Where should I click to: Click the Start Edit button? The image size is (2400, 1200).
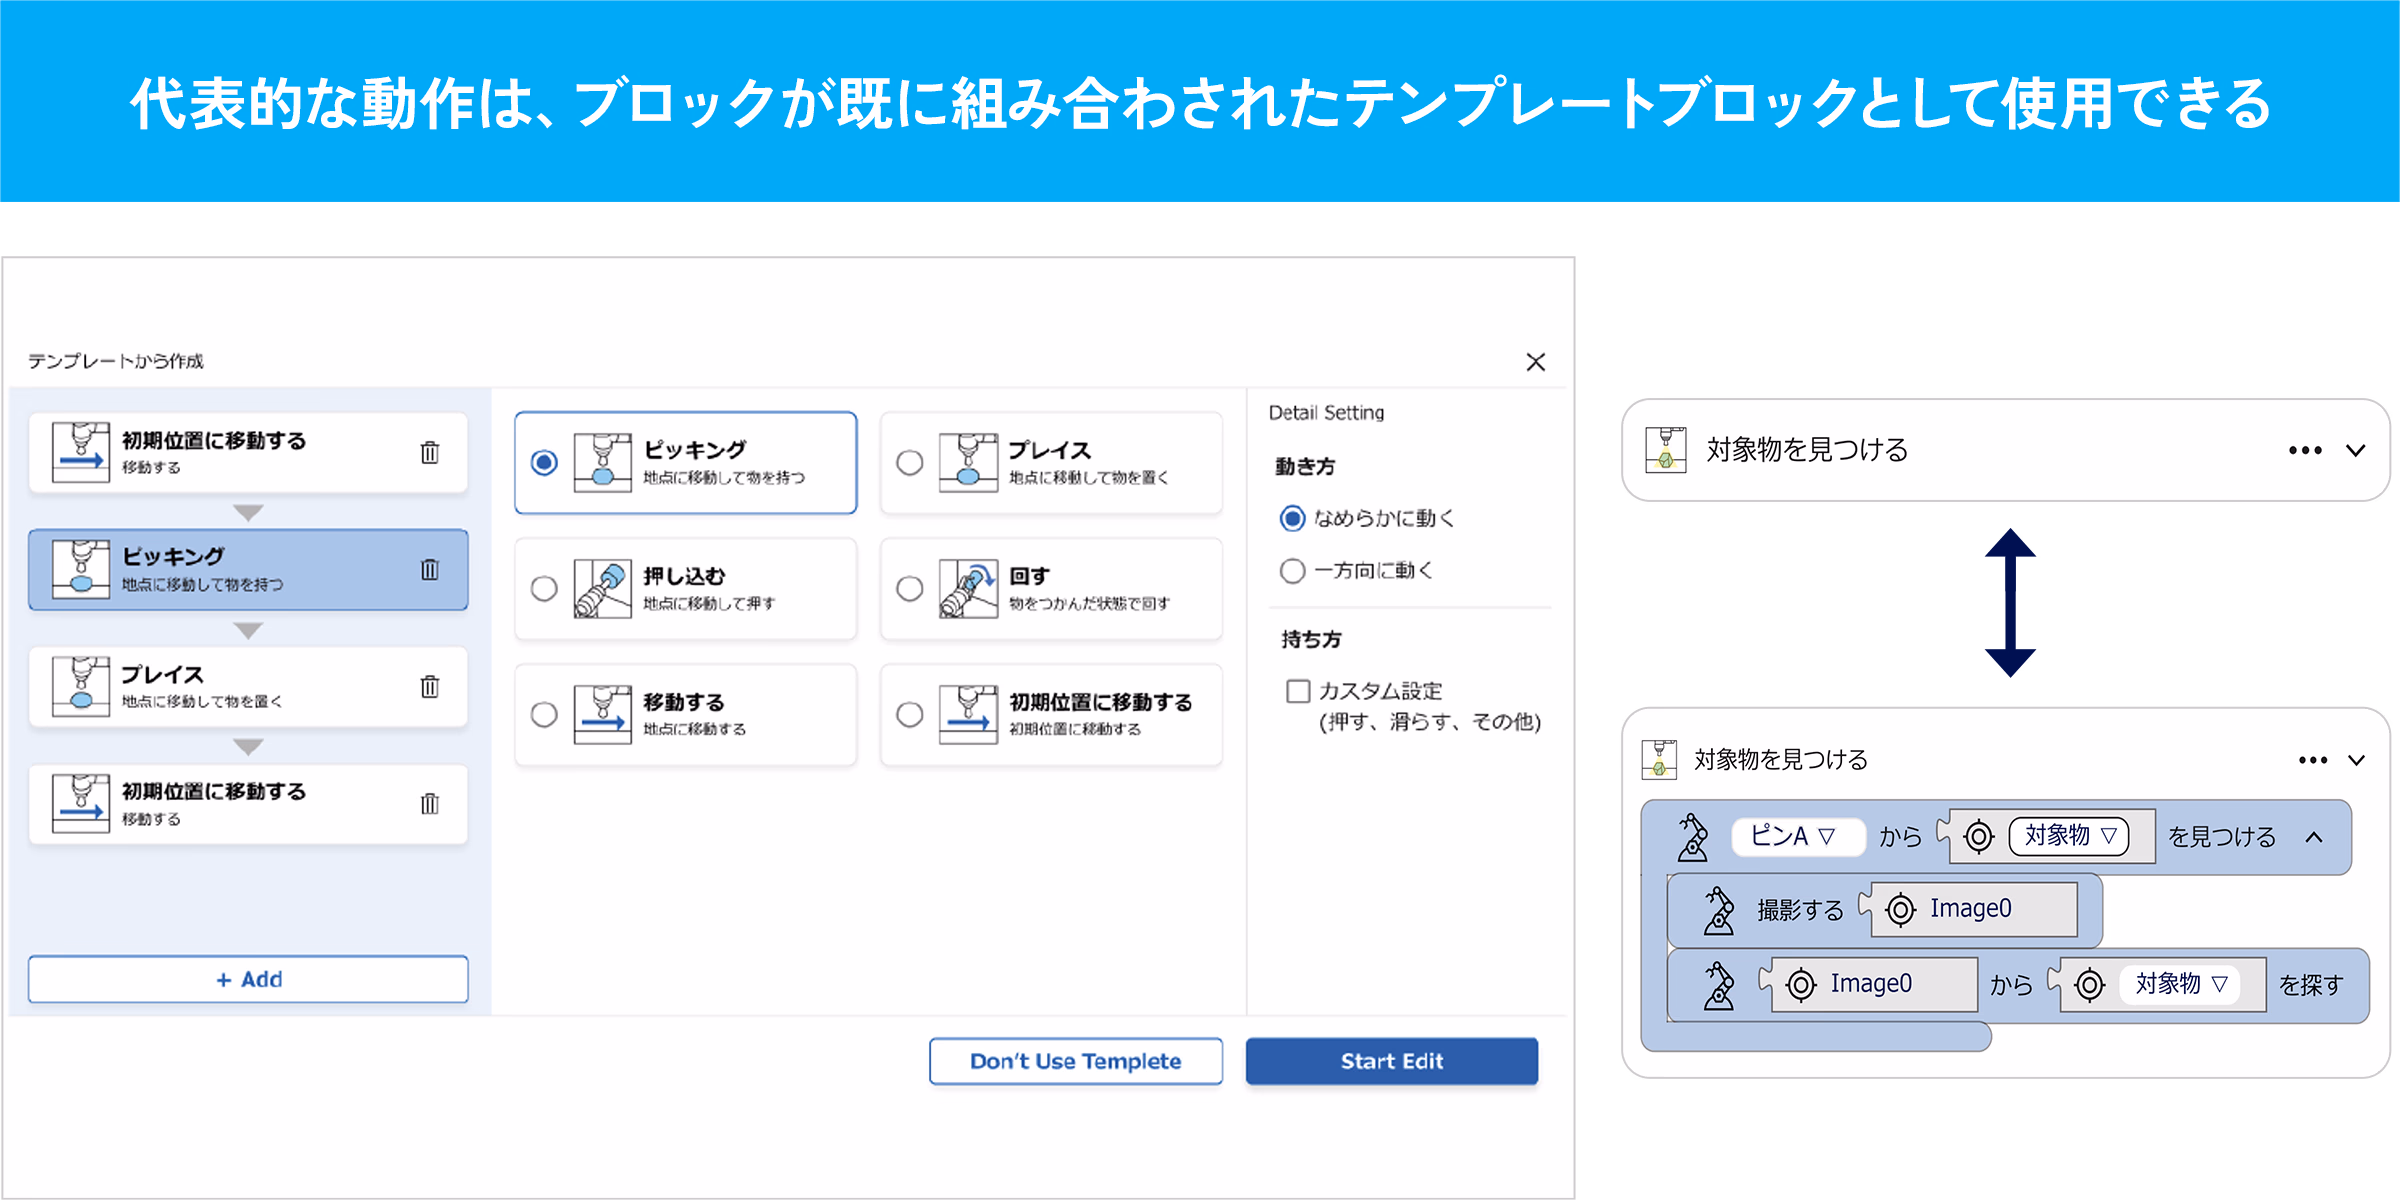pos(1391,1061)
